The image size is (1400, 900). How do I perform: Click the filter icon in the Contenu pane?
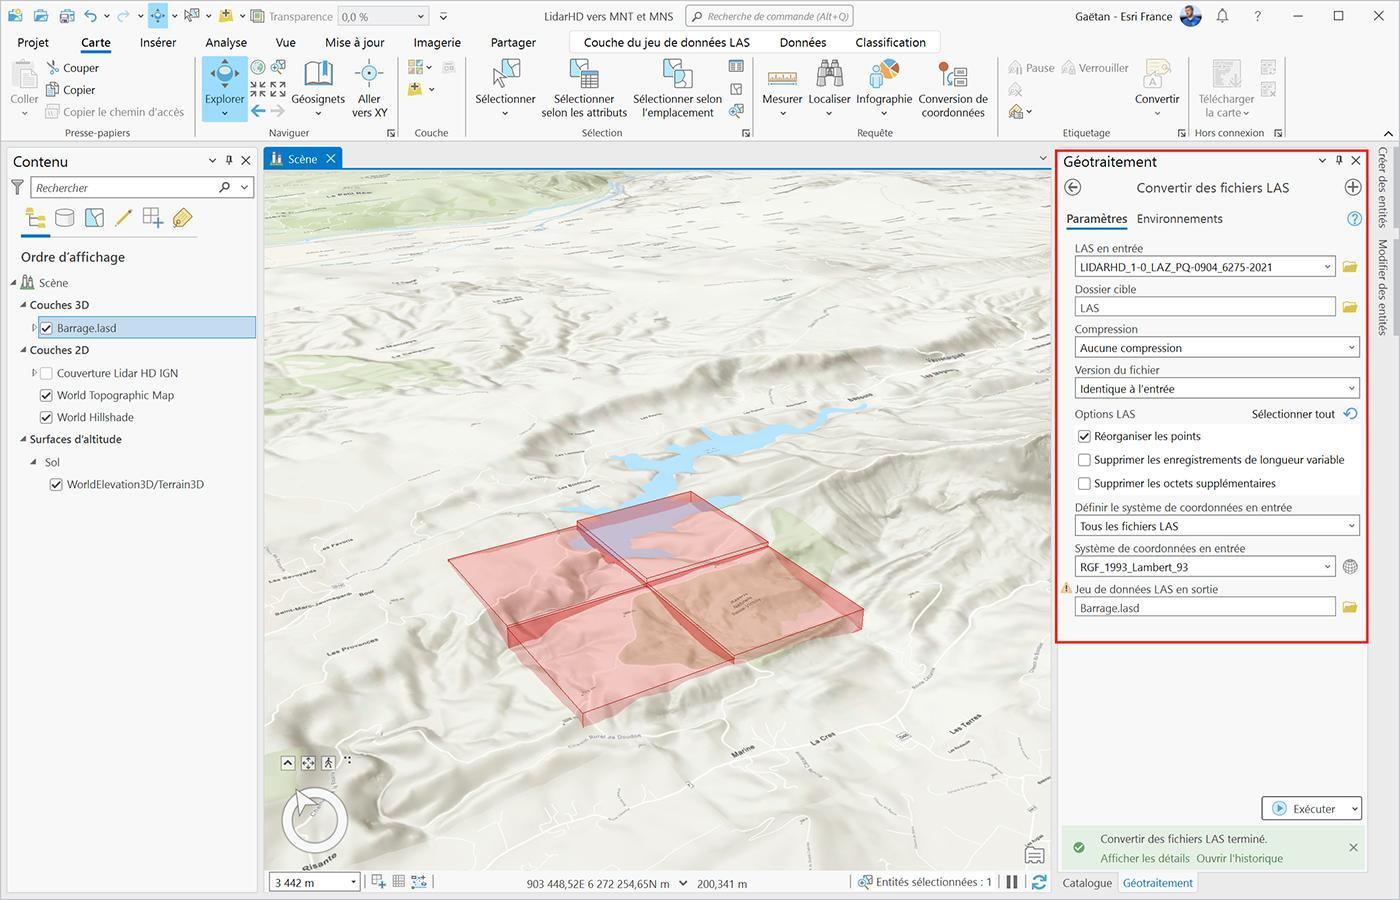click(17, 187)
